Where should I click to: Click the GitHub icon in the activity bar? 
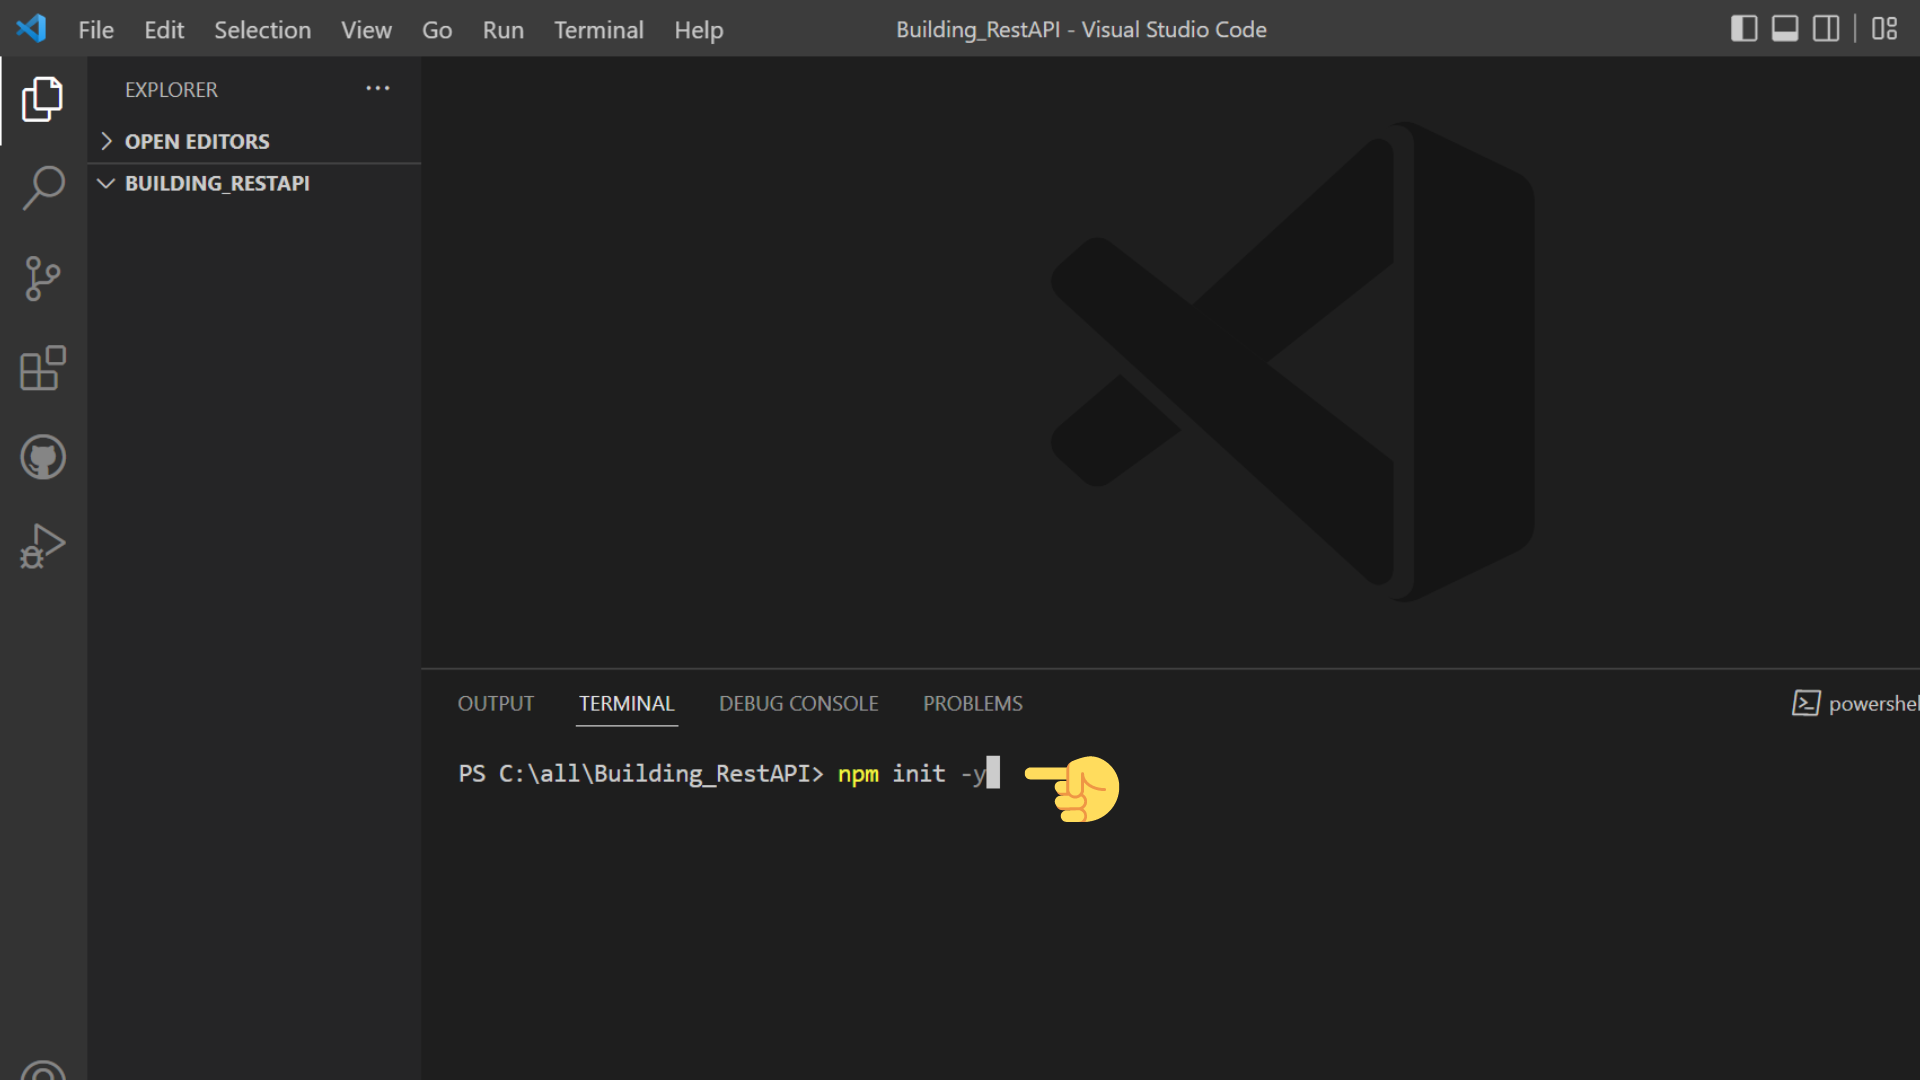[x=43, y=457]
